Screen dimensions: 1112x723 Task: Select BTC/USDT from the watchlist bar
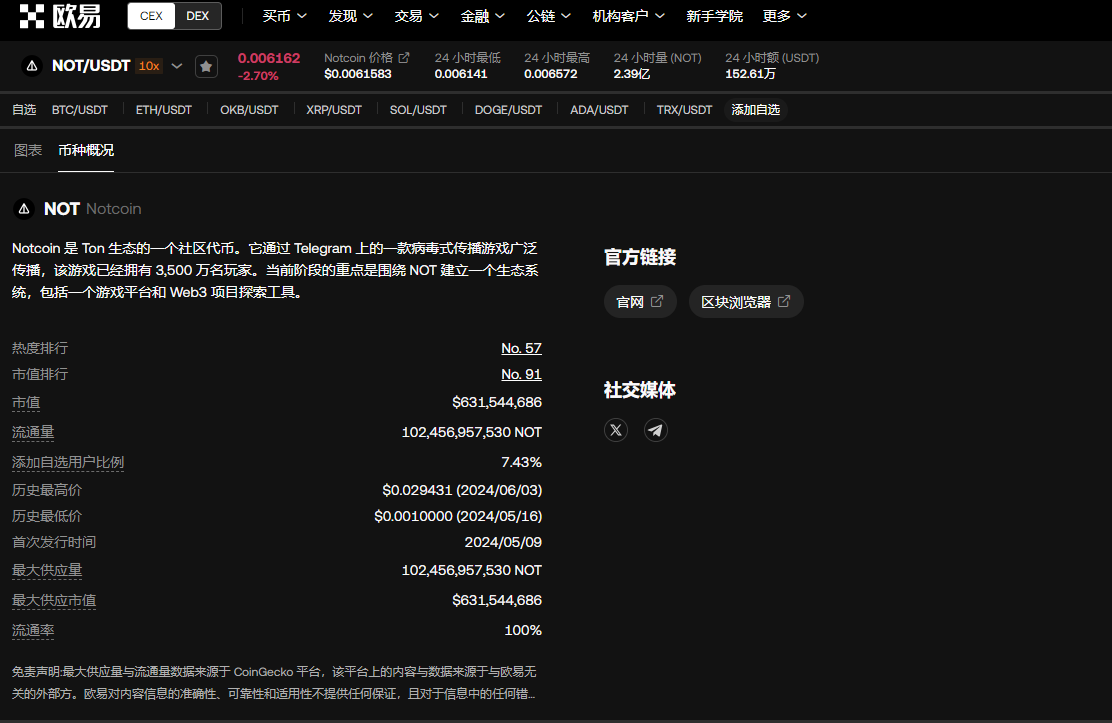[80, 110]
